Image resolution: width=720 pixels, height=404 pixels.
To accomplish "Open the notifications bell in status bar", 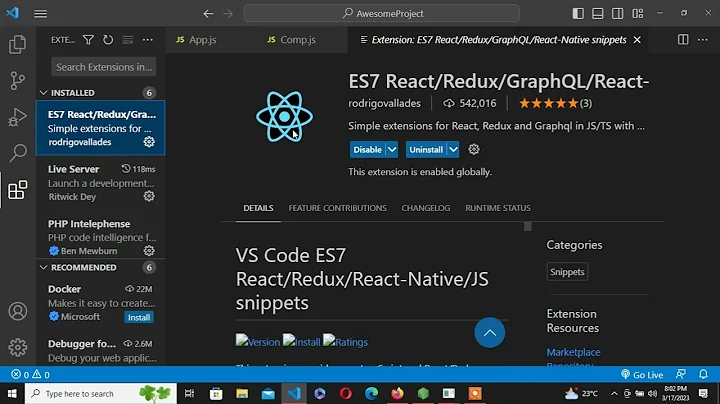I will [x=703, y=374].
